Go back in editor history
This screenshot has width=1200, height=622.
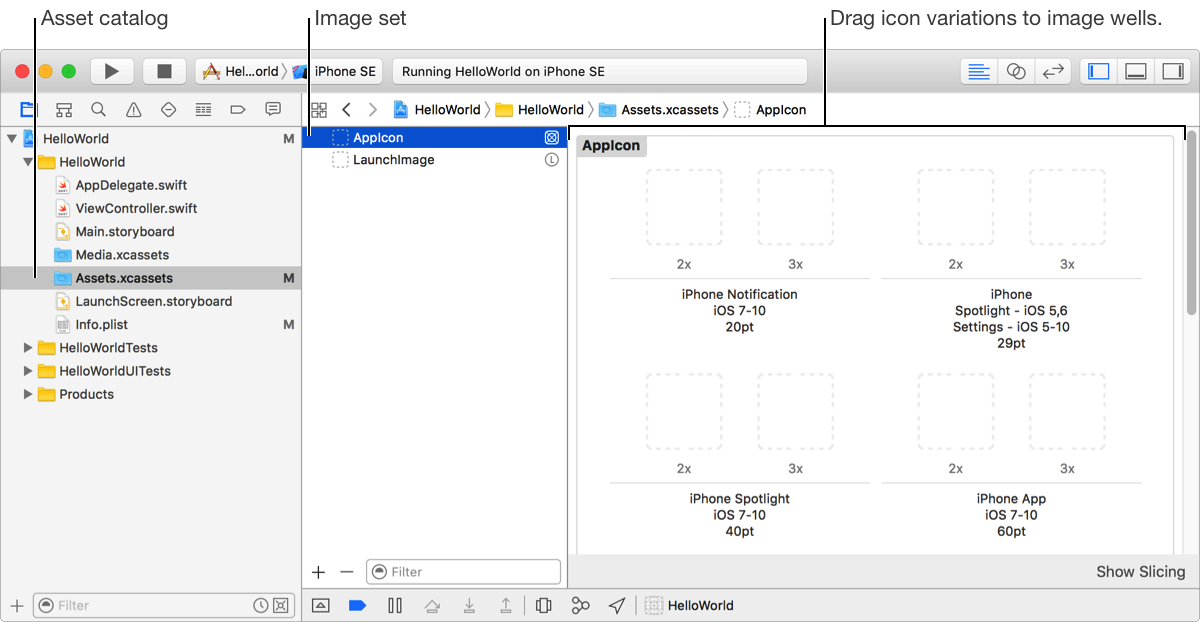click(346, 109)
